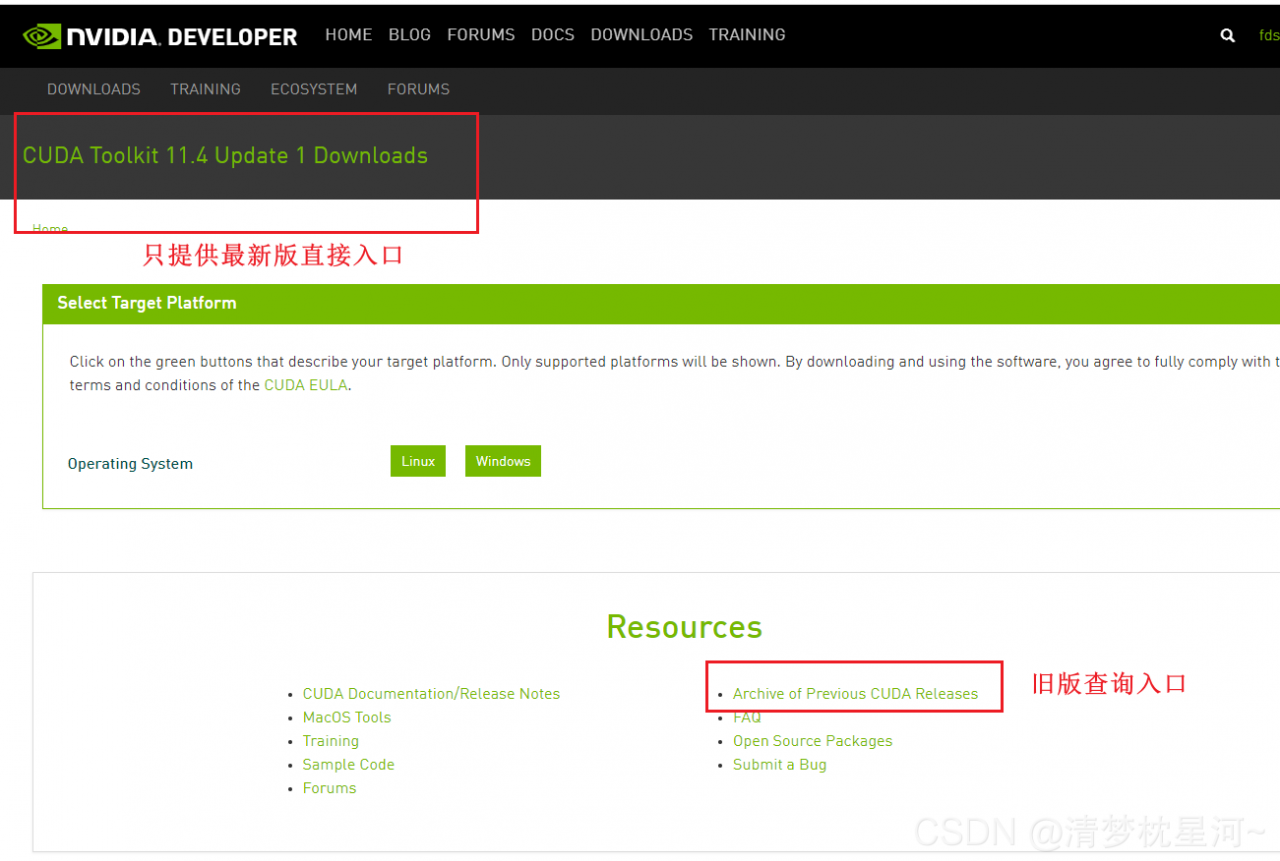The image size is (1280, 861).
Task: Select ECOSYSTEM in secondary bar
Action: tap(314, 89)
